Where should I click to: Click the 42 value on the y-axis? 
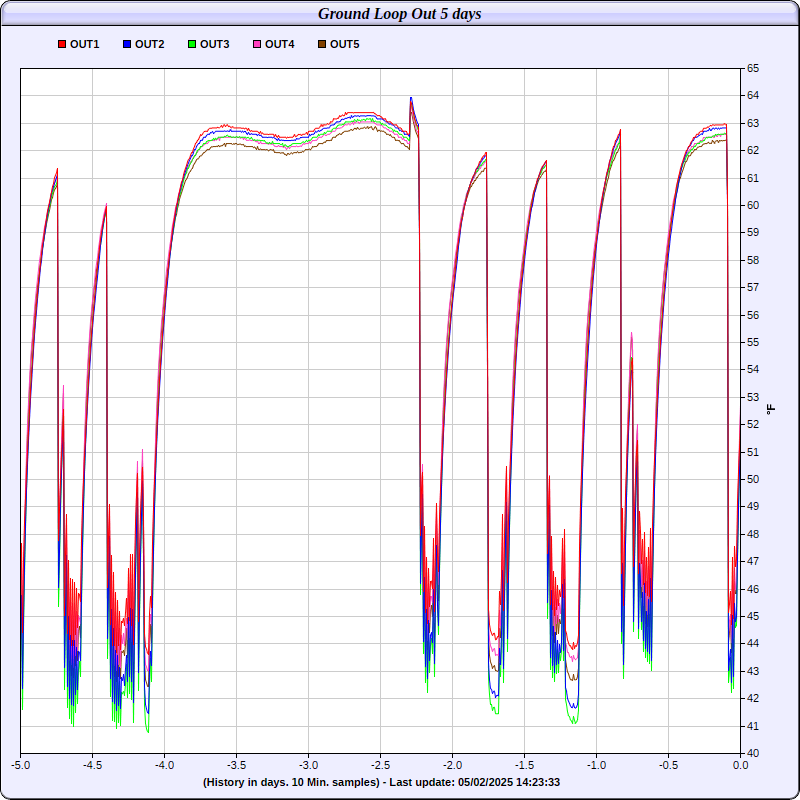(x=753, y=698)
